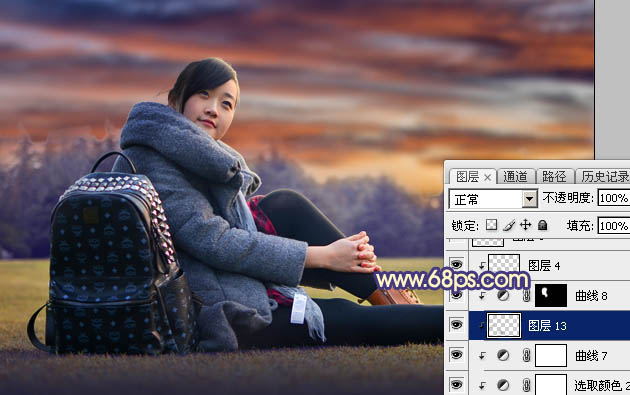Viewport: 630px width, 395px height.
Task: Hide the 图层 13 layer
Action: coord(456,325)
